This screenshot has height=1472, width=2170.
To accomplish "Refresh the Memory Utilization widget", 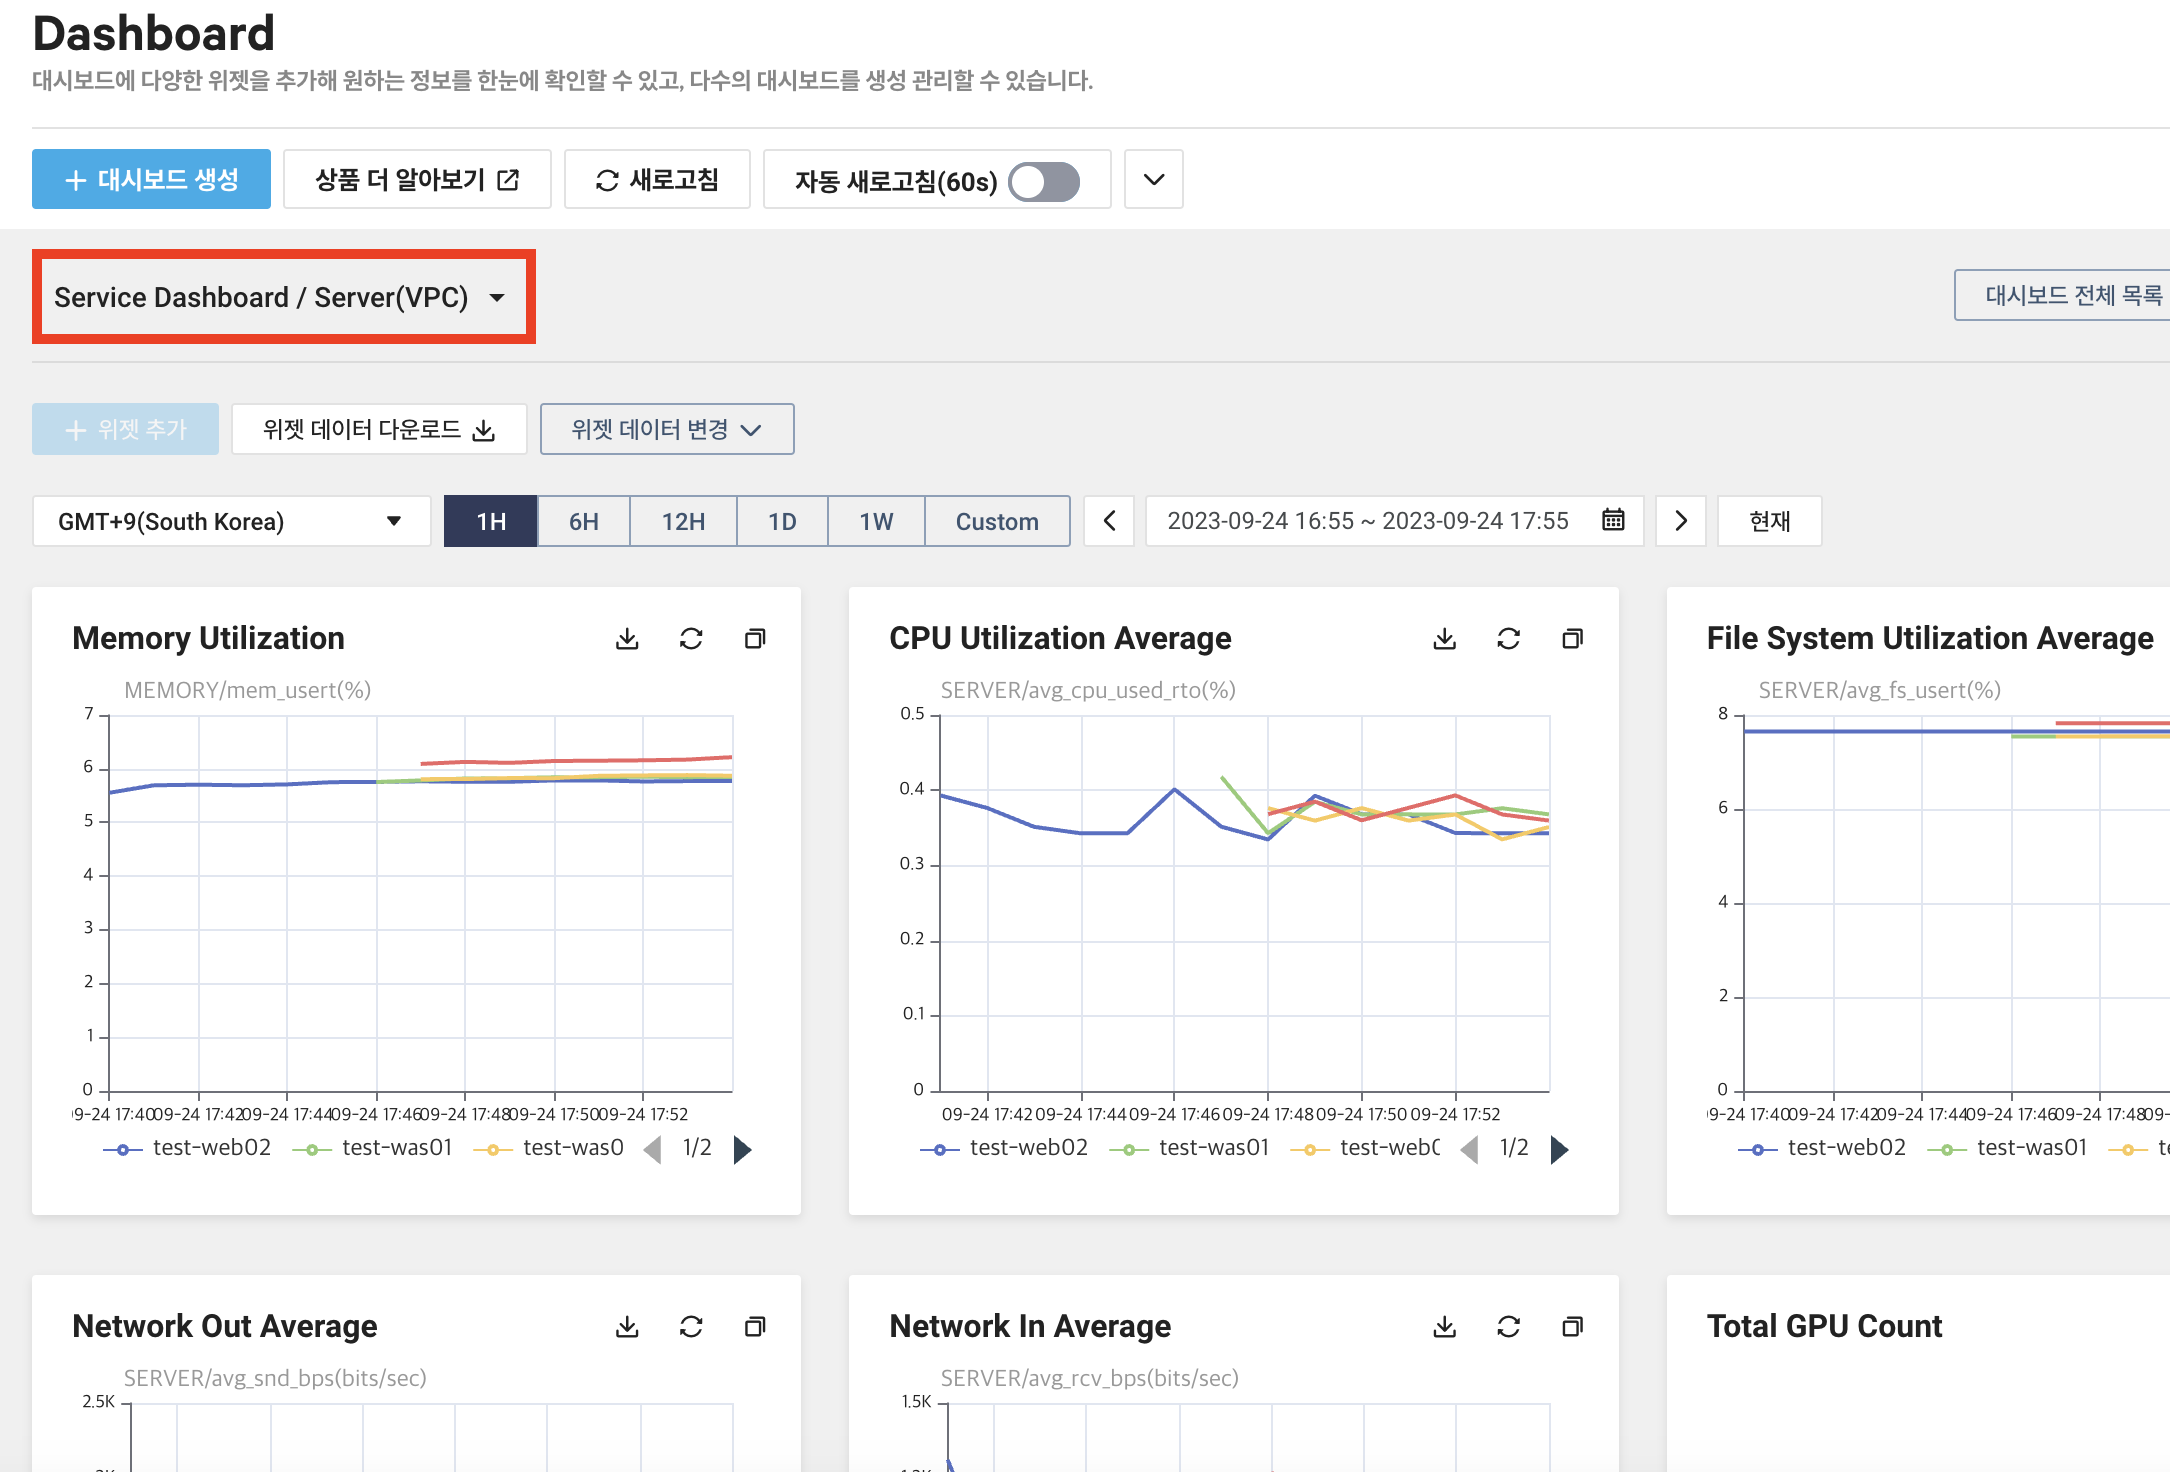I will click(691, 639).
